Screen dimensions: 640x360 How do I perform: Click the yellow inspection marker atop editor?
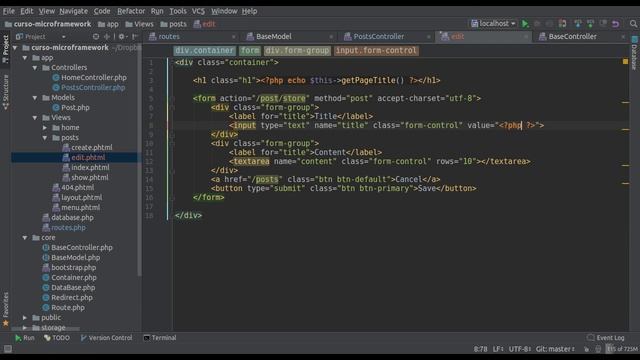[x=625, y=62]
